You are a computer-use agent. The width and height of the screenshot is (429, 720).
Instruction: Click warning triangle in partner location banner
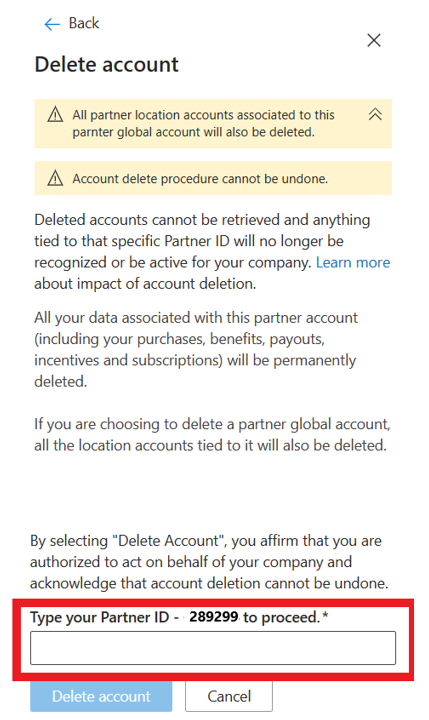55,114
